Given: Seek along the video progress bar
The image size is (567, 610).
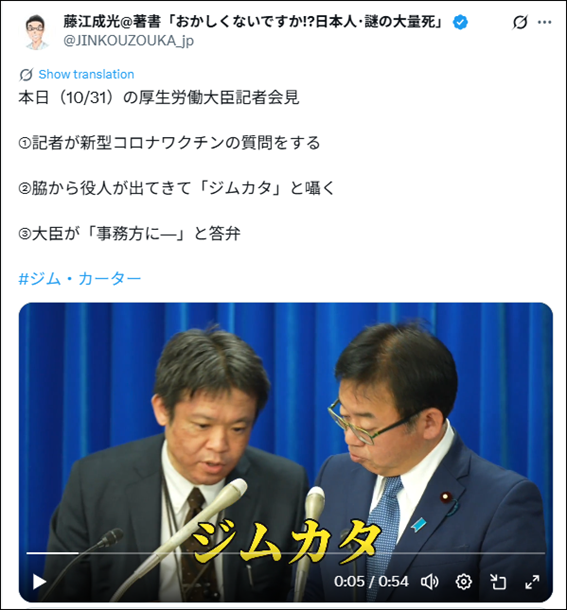Looking at the screenshot, I should [x=286, y=553].
